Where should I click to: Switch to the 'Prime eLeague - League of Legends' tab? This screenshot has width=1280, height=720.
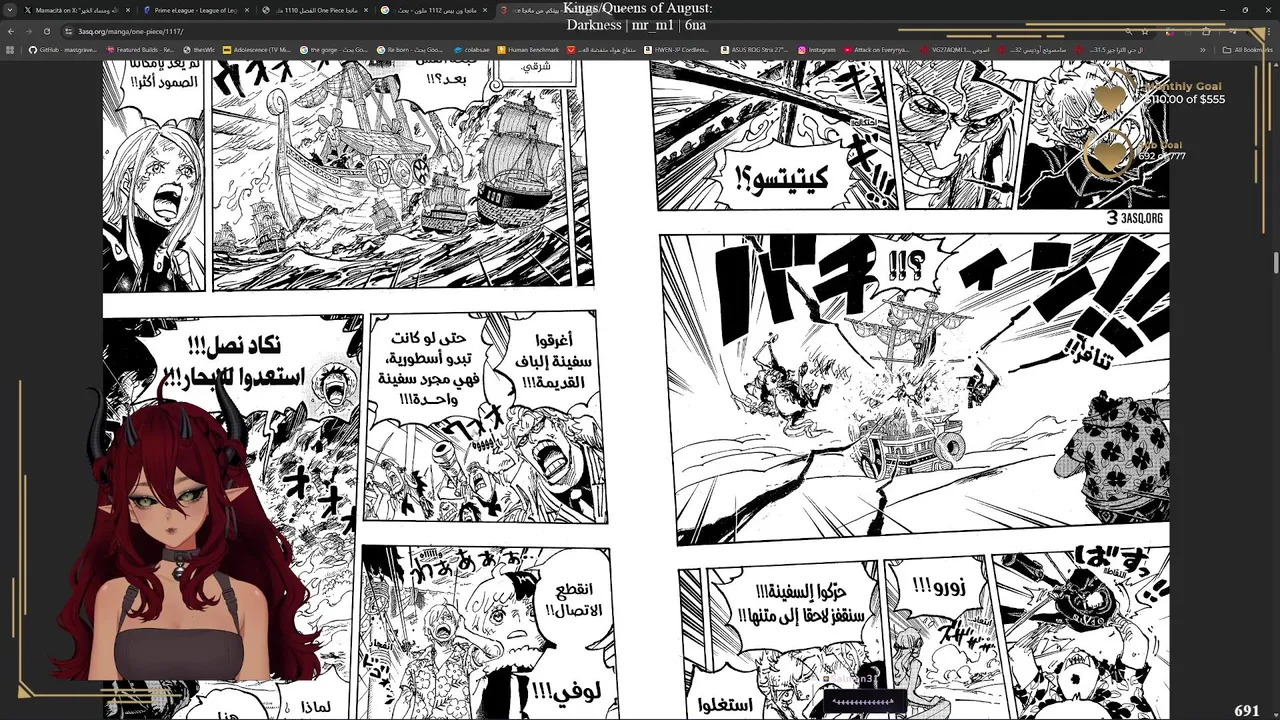point(196,10)
